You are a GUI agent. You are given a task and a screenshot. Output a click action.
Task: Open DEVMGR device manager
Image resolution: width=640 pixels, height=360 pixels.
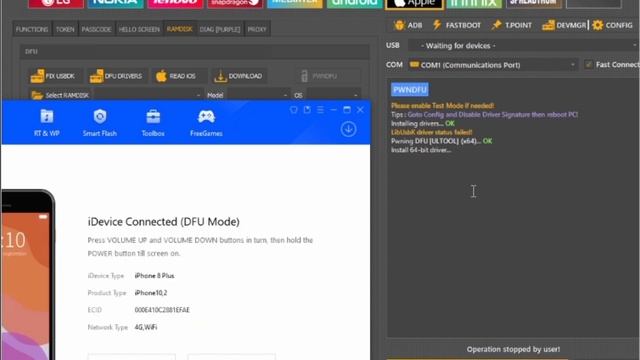564,25
